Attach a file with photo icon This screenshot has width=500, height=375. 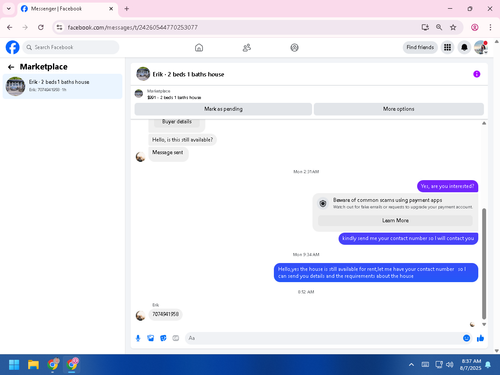coord(151,338)
